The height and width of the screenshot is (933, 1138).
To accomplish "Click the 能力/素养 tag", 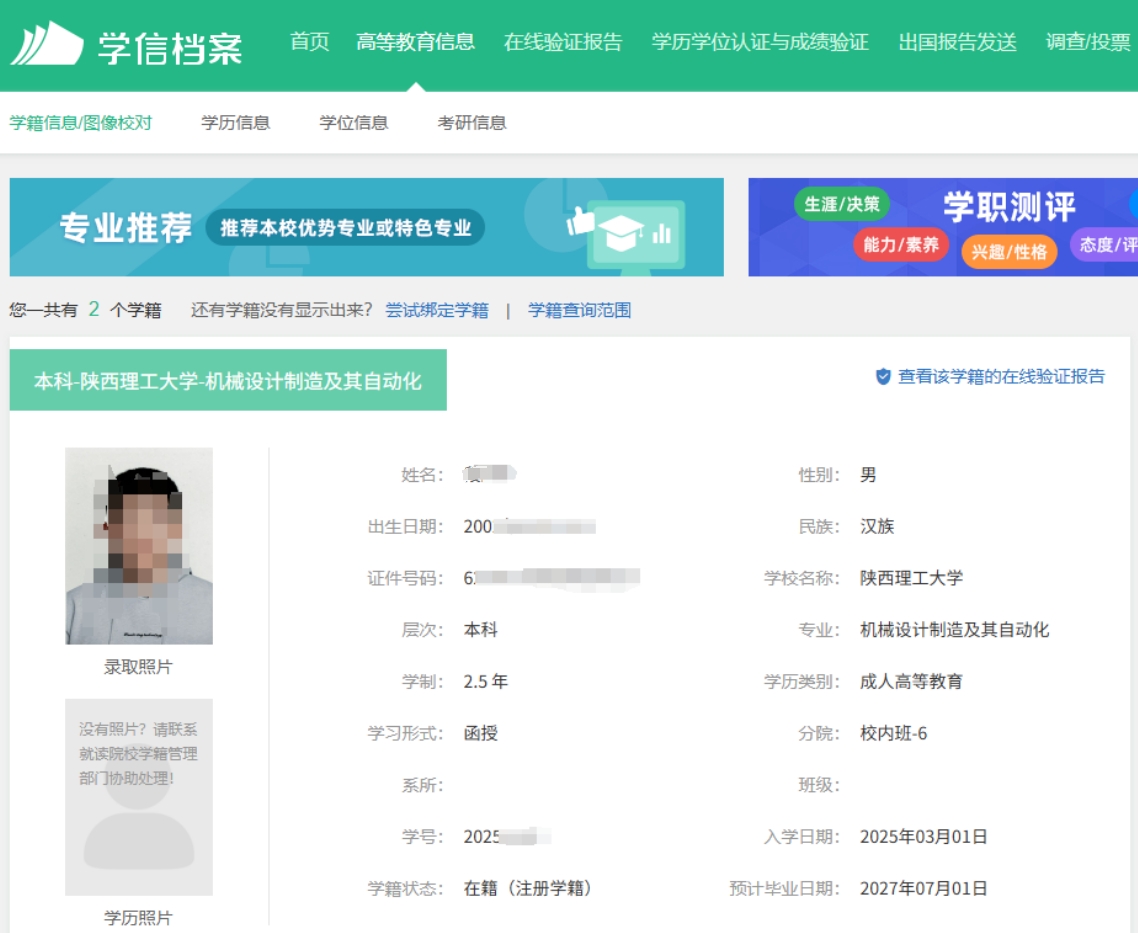I will pos(901,244).
